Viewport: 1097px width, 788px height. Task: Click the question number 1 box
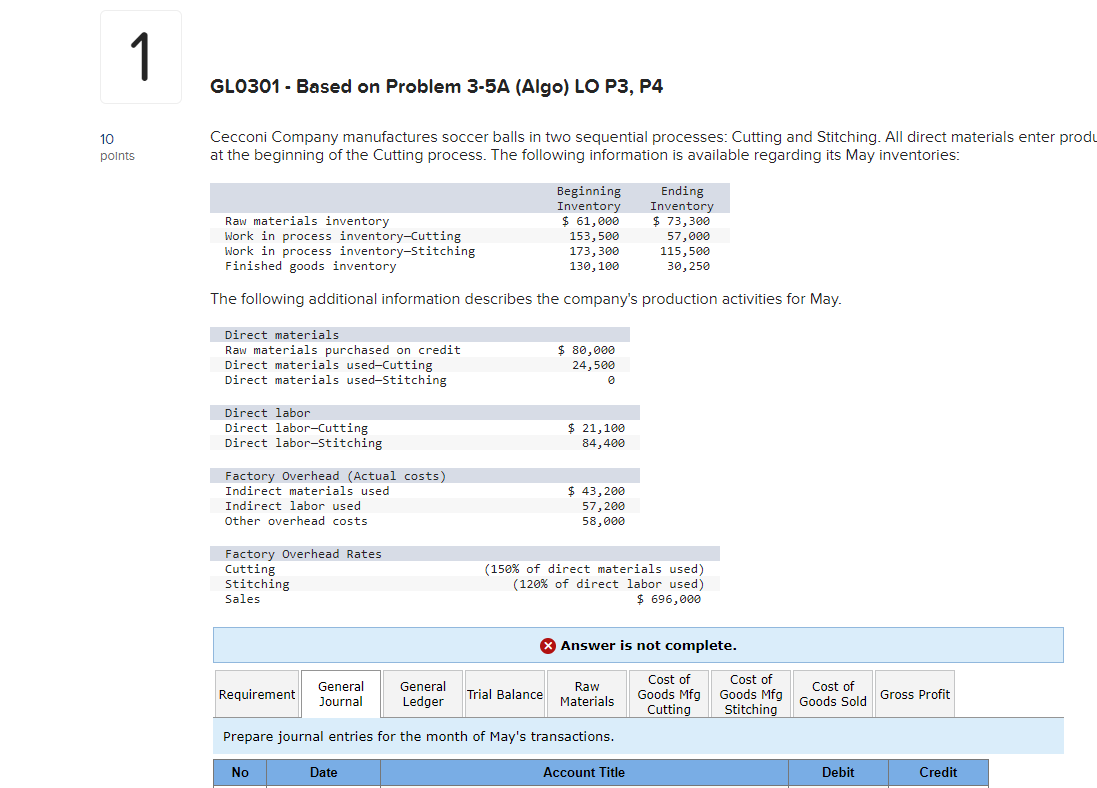(x=140, y=56)
